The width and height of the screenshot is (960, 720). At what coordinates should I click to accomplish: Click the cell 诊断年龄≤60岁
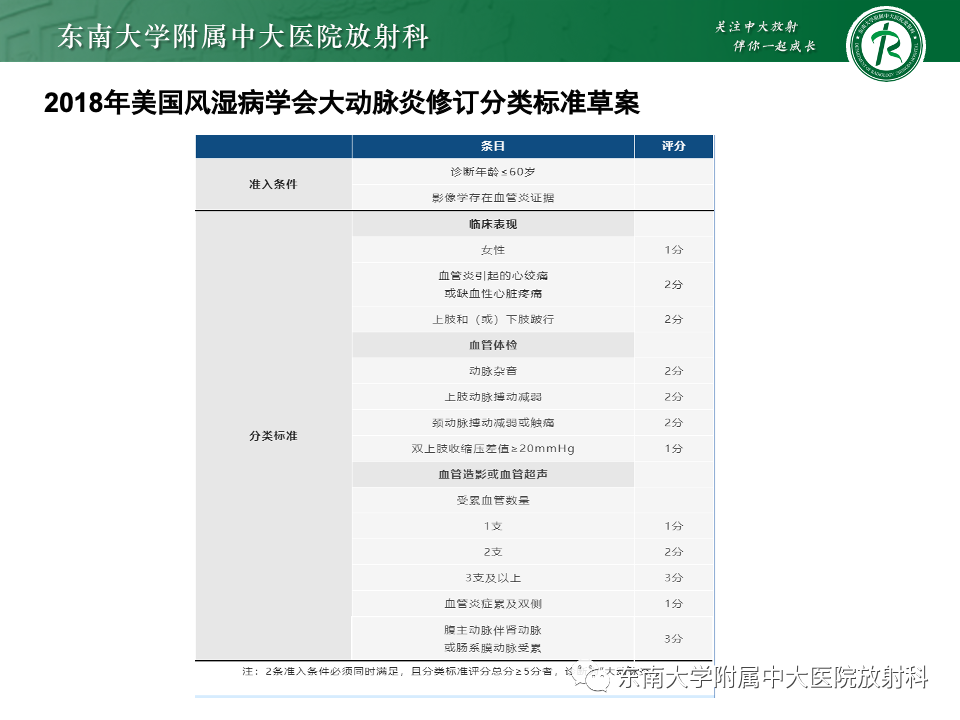coord(493,172)
